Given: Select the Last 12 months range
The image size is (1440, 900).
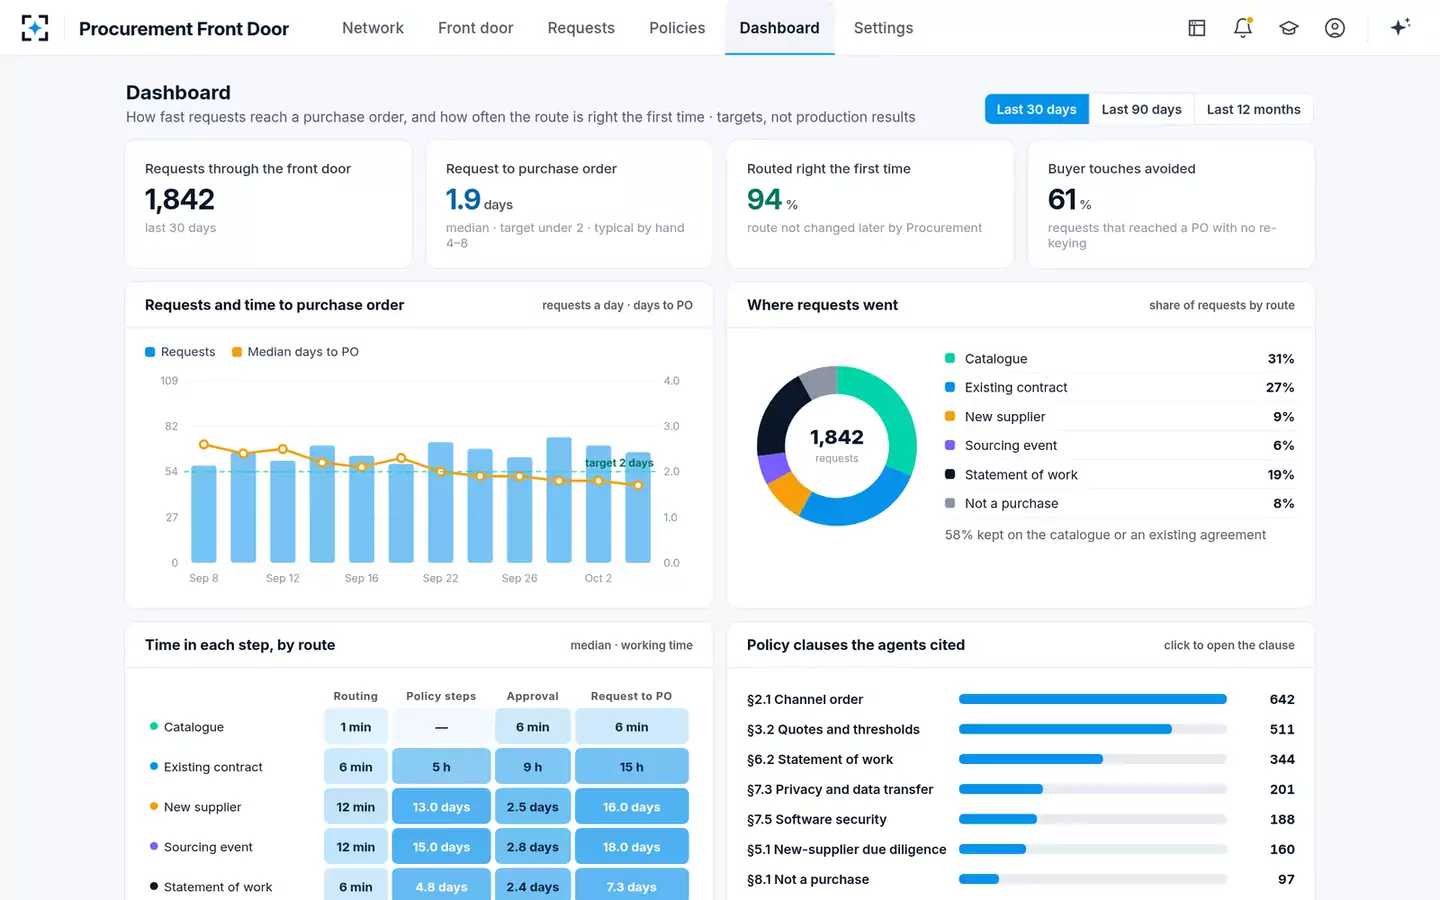Looking at the screenshot, I should tap(1254, 109).
